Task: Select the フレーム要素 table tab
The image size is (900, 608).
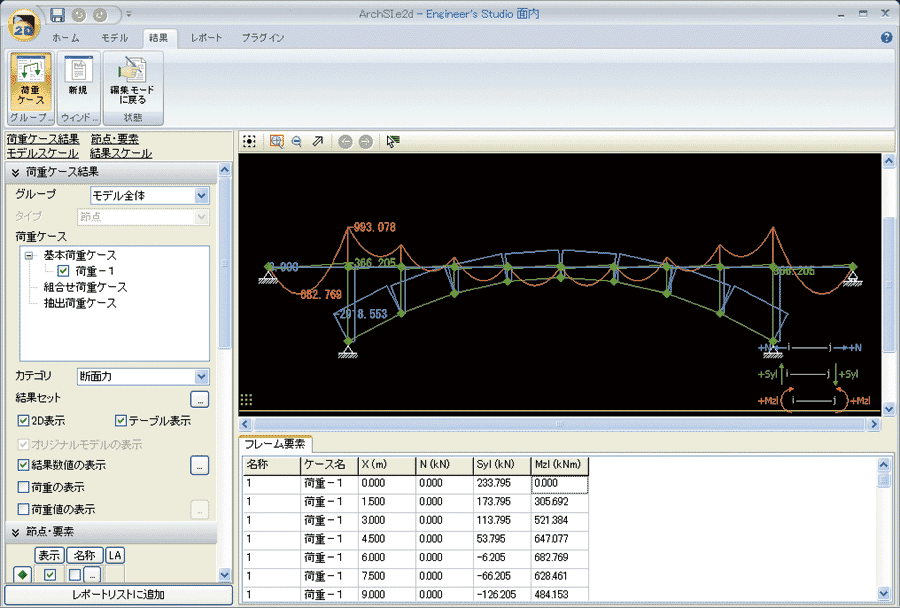Action: pos(275,444)
